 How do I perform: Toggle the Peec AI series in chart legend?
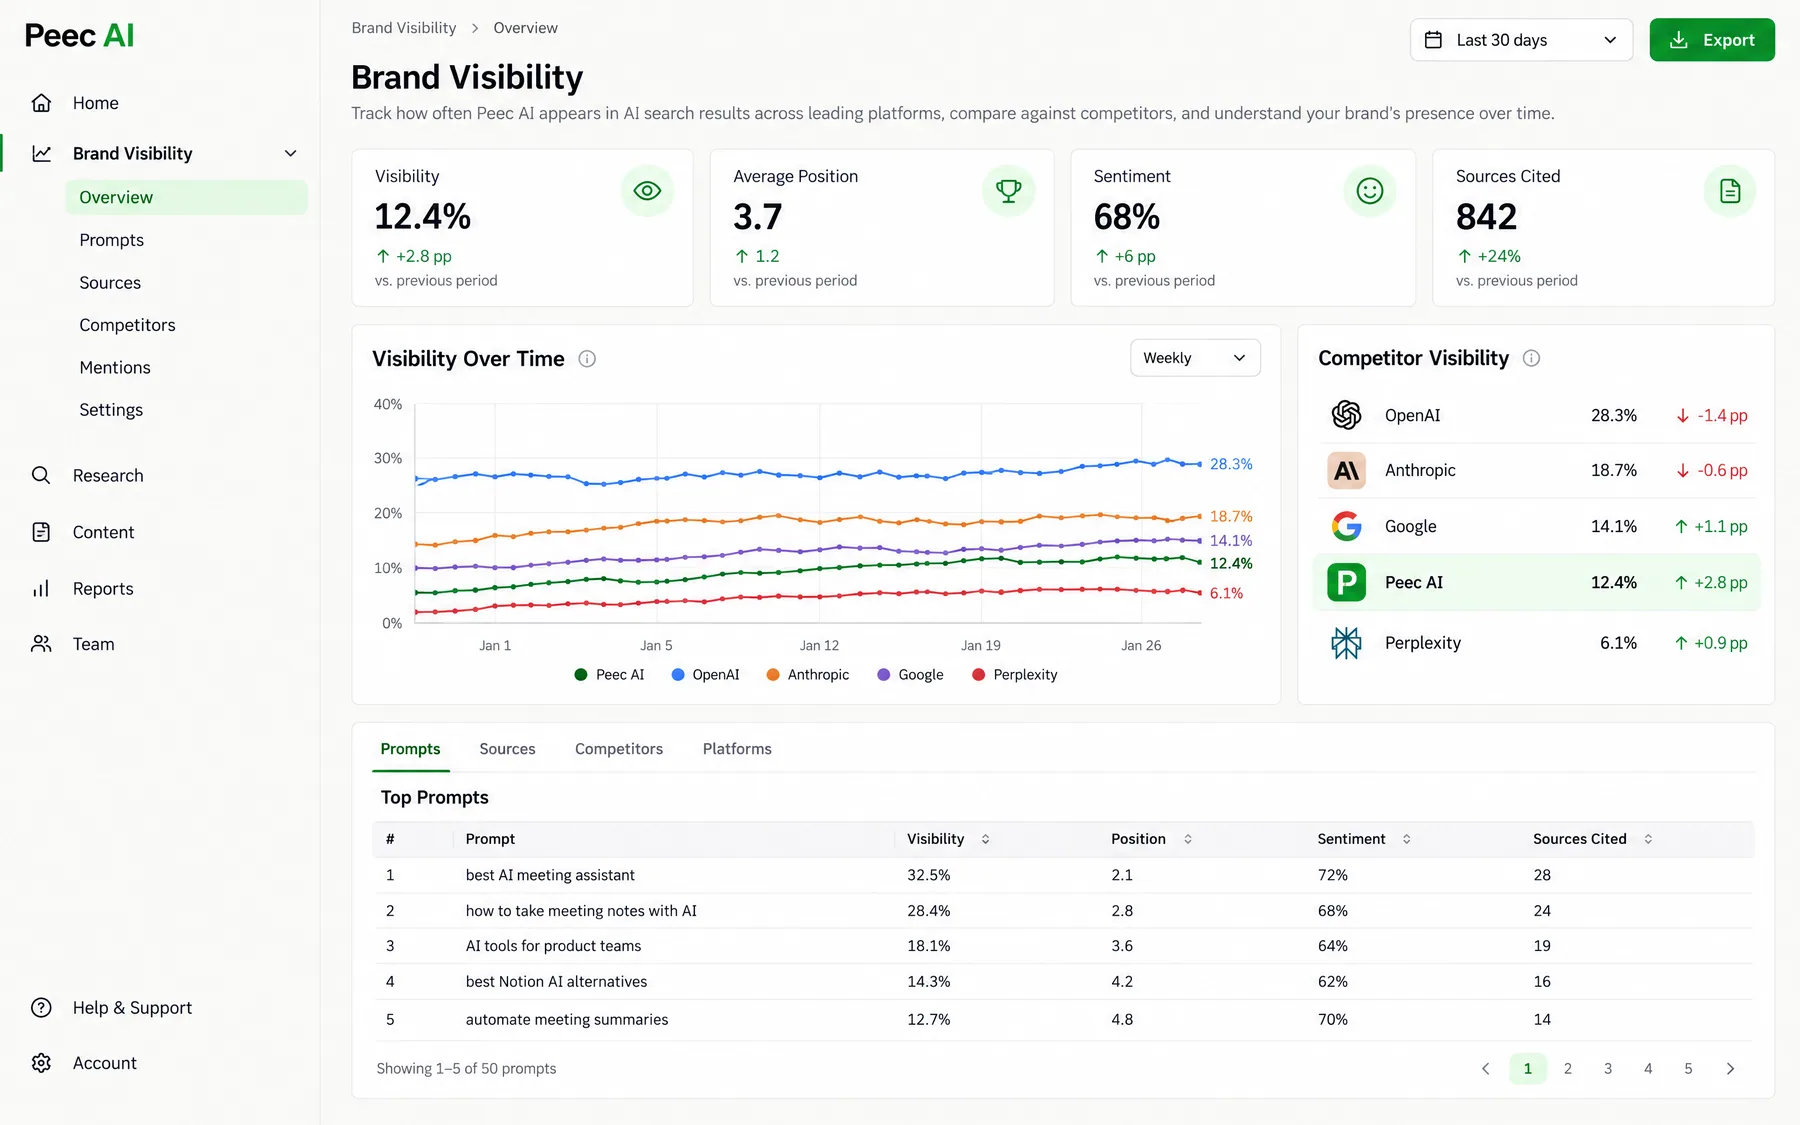tap(610, 675)
